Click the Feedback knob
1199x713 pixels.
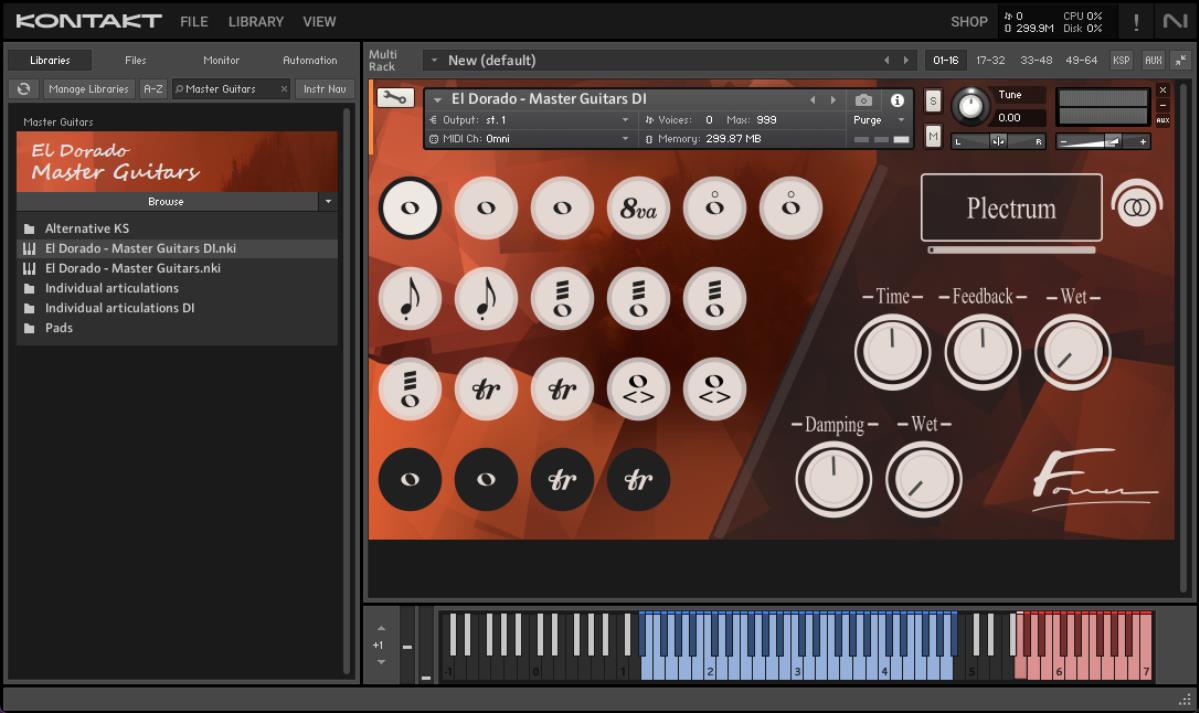(x=982, y=351)
